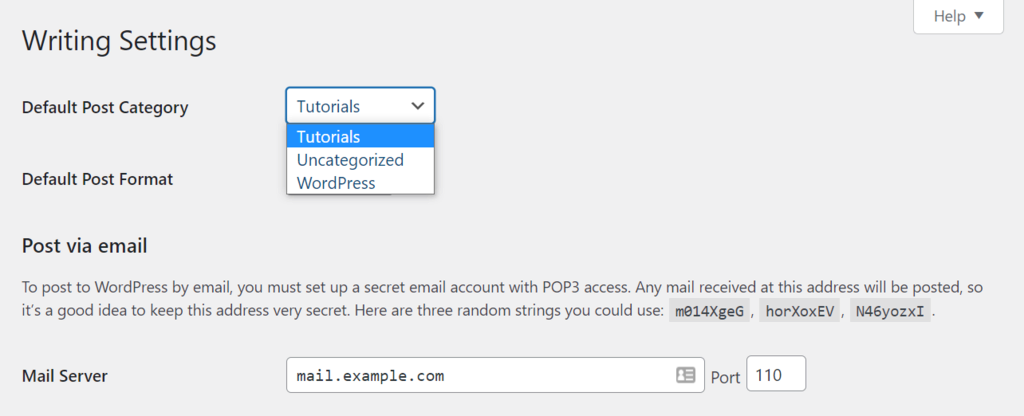Pick WordPress from the category list
The width and height of the screenshot is (1024, 416).
tap(336, 183)
